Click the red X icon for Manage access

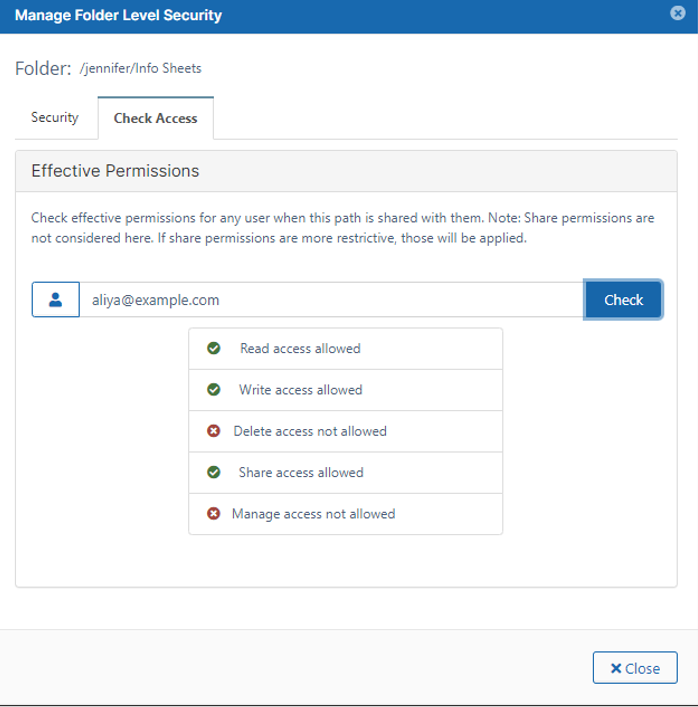point(213,514)
